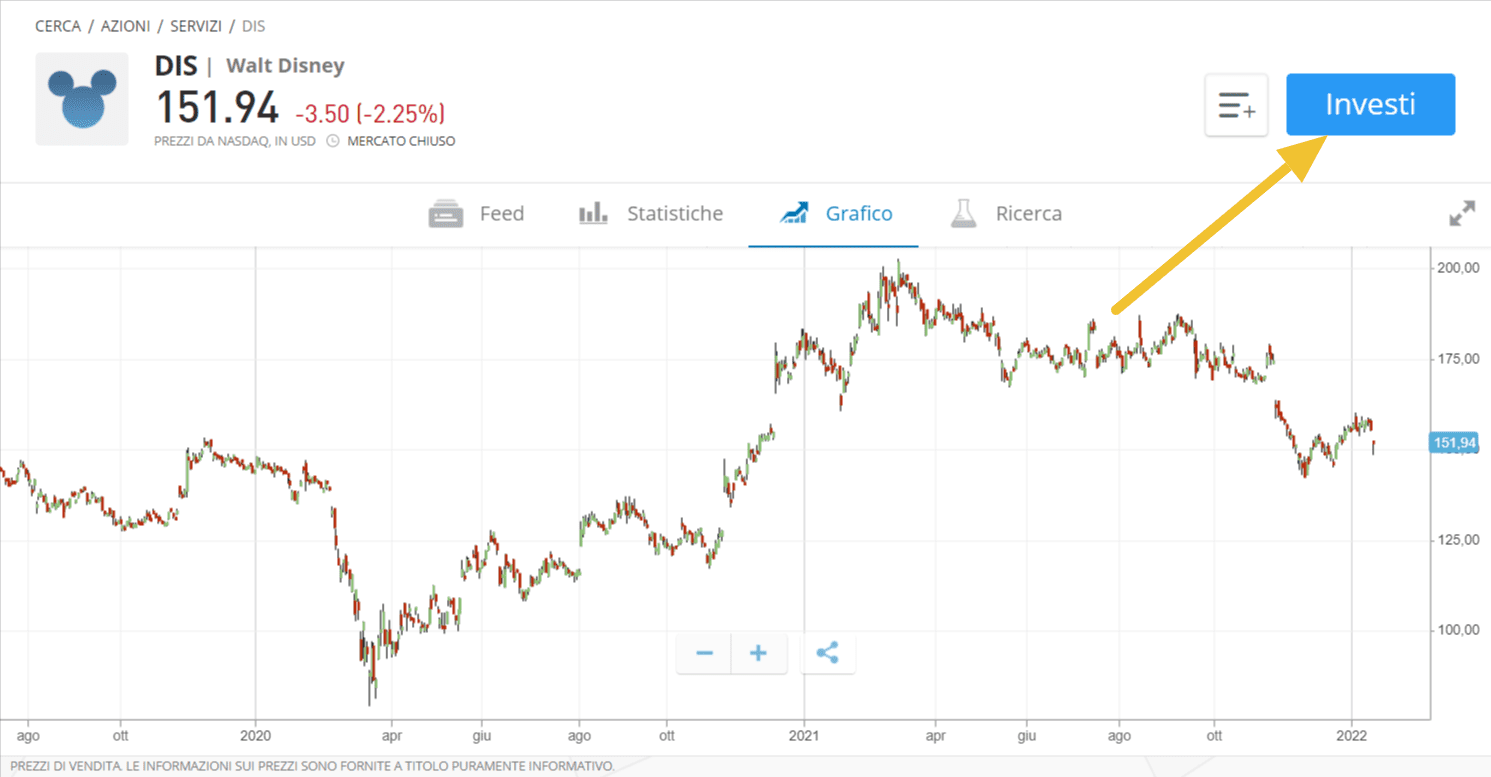Click the clock icon beside MERCATO CHIUSO
Screen dimensions: 1491x777
click(x=333, y=141)
